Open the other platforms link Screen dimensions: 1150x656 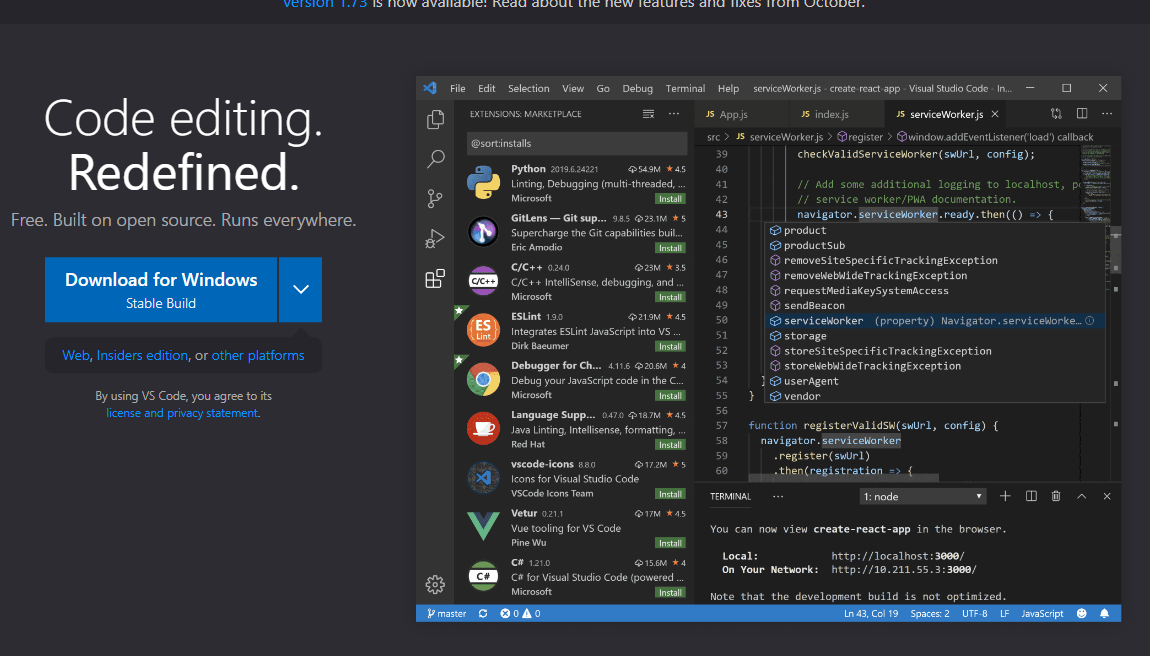tap(257, 355)
